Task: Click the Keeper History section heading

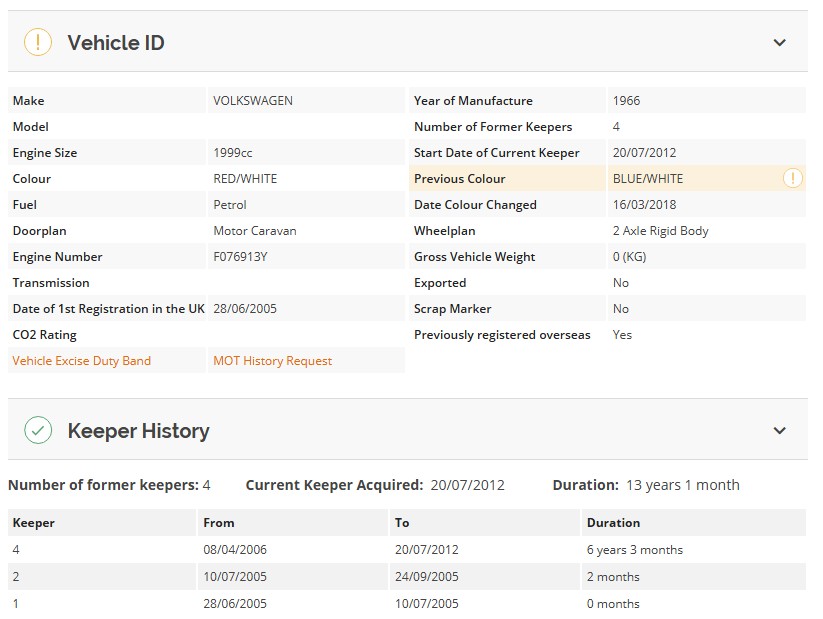Action: [139, 431]
